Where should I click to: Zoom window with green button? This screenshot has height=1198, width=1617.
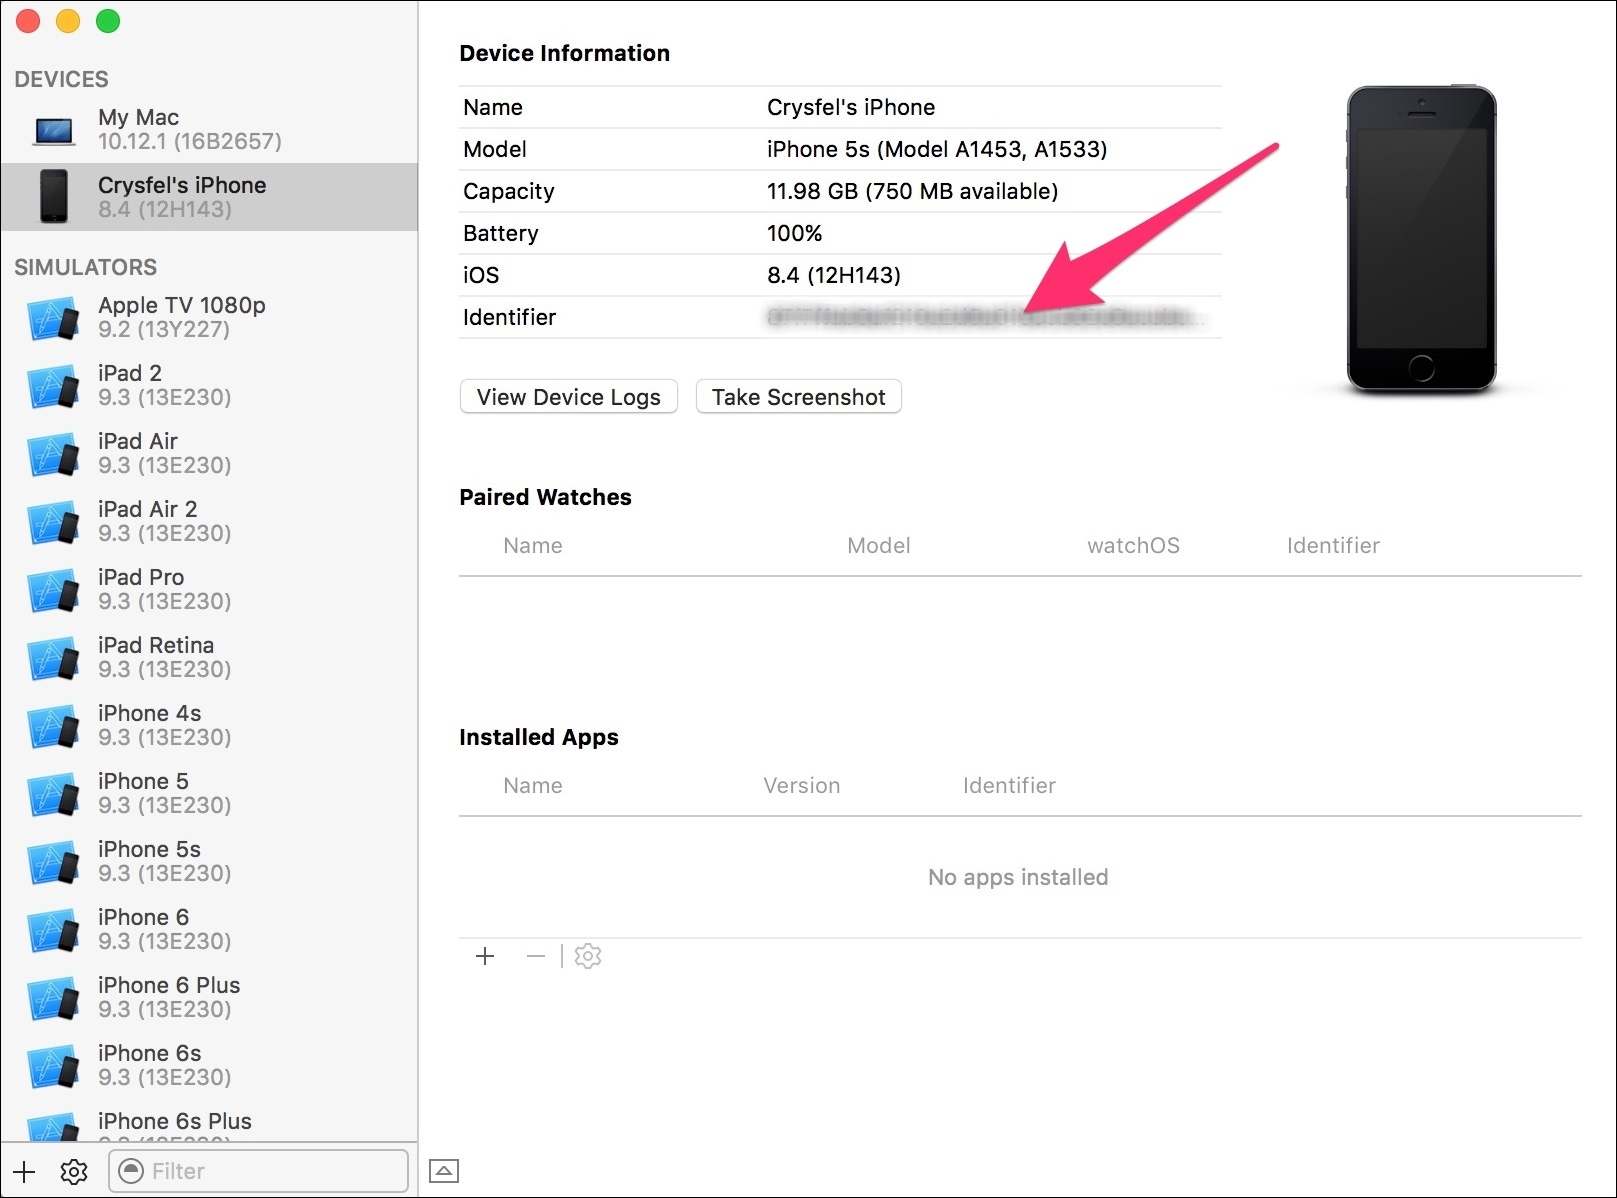[108, 21]
